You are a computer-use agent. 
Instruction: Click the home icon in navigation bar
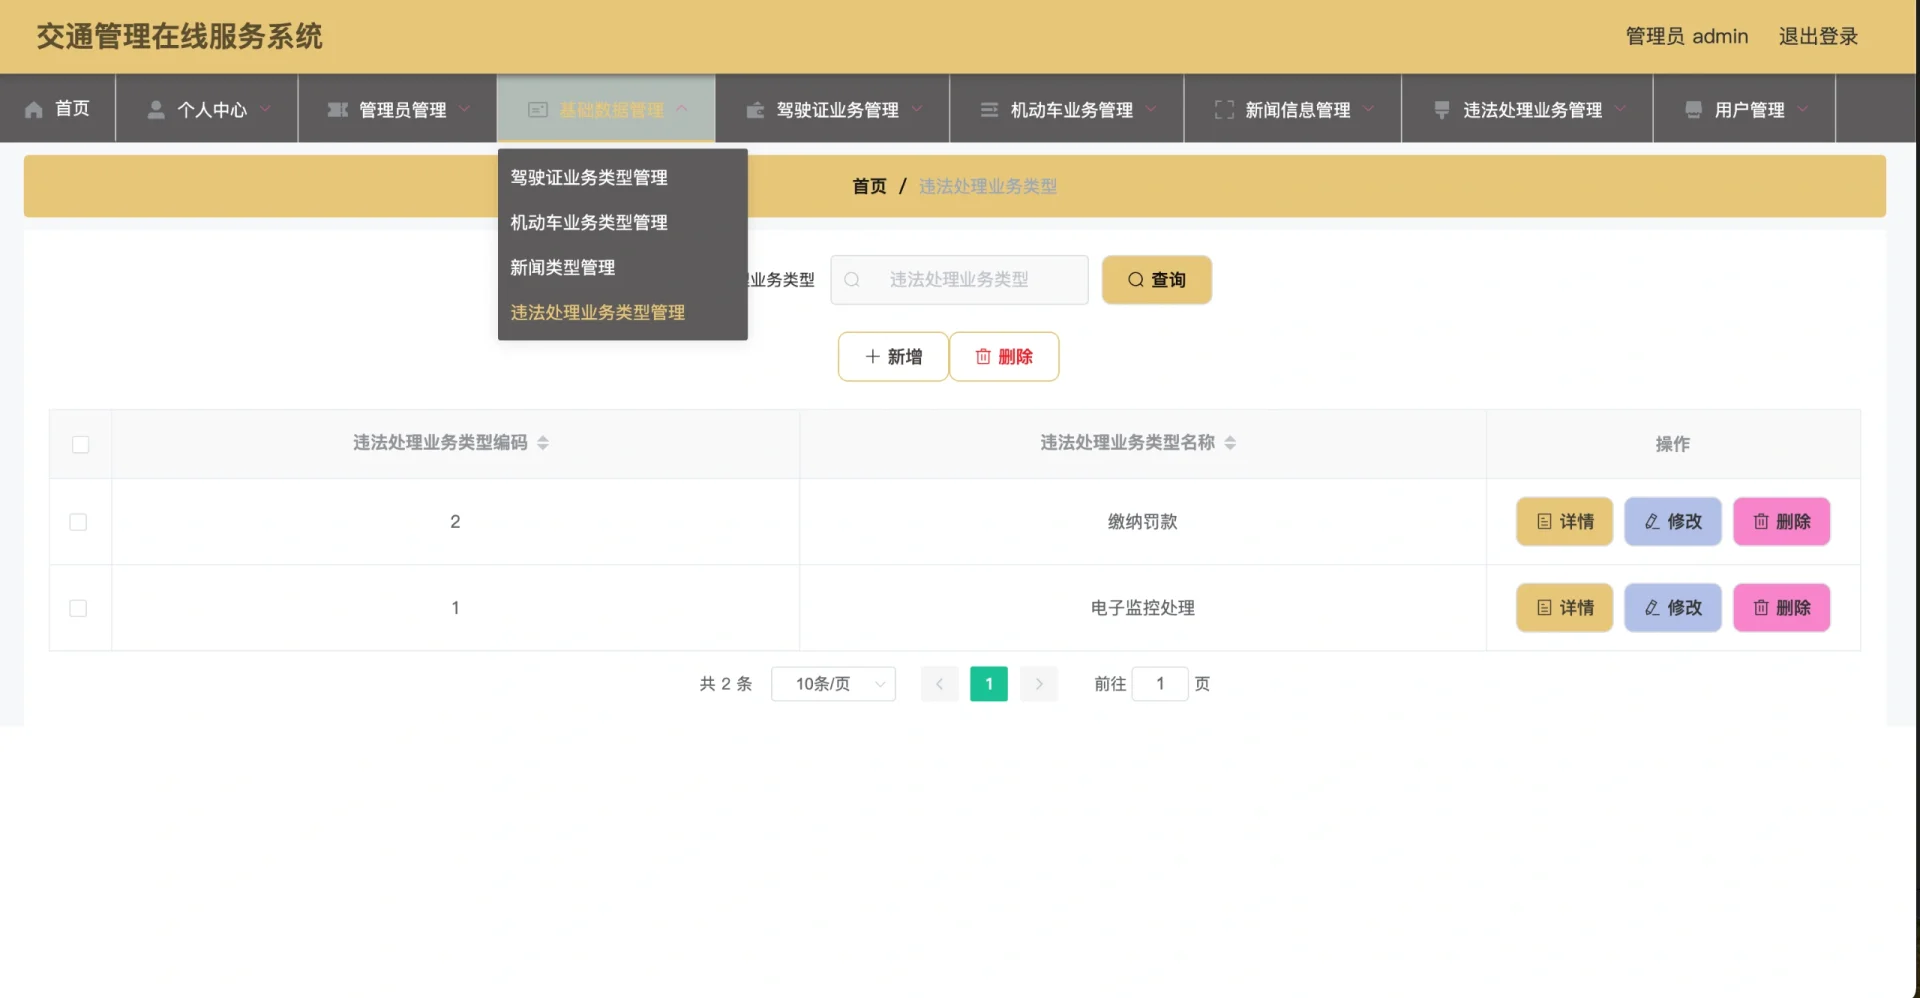[34, 110]
